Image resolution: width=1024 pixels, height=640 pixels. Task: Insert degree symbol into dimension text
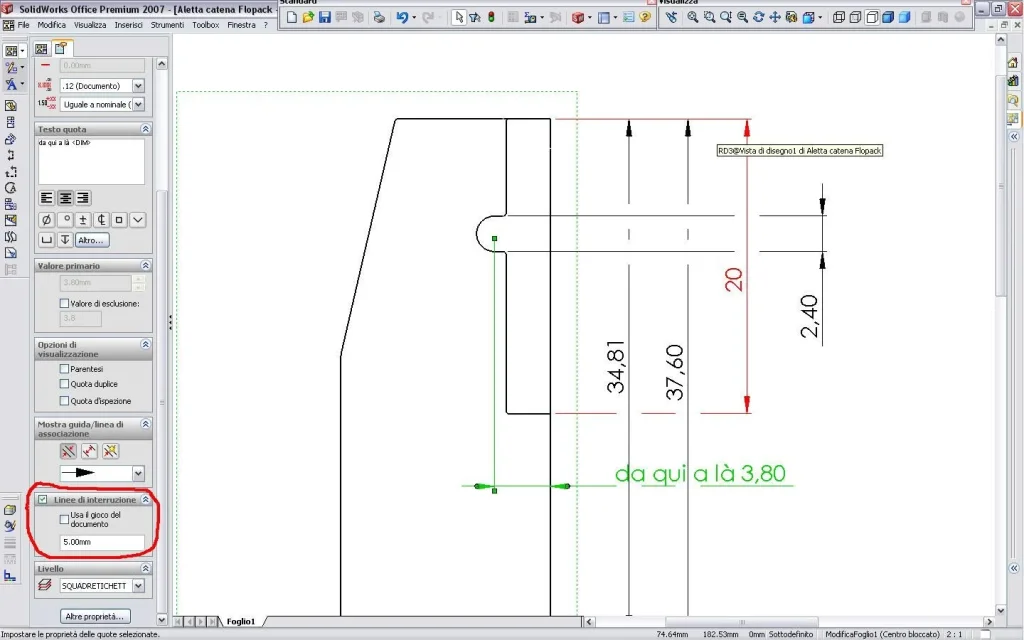click(65, 220)
